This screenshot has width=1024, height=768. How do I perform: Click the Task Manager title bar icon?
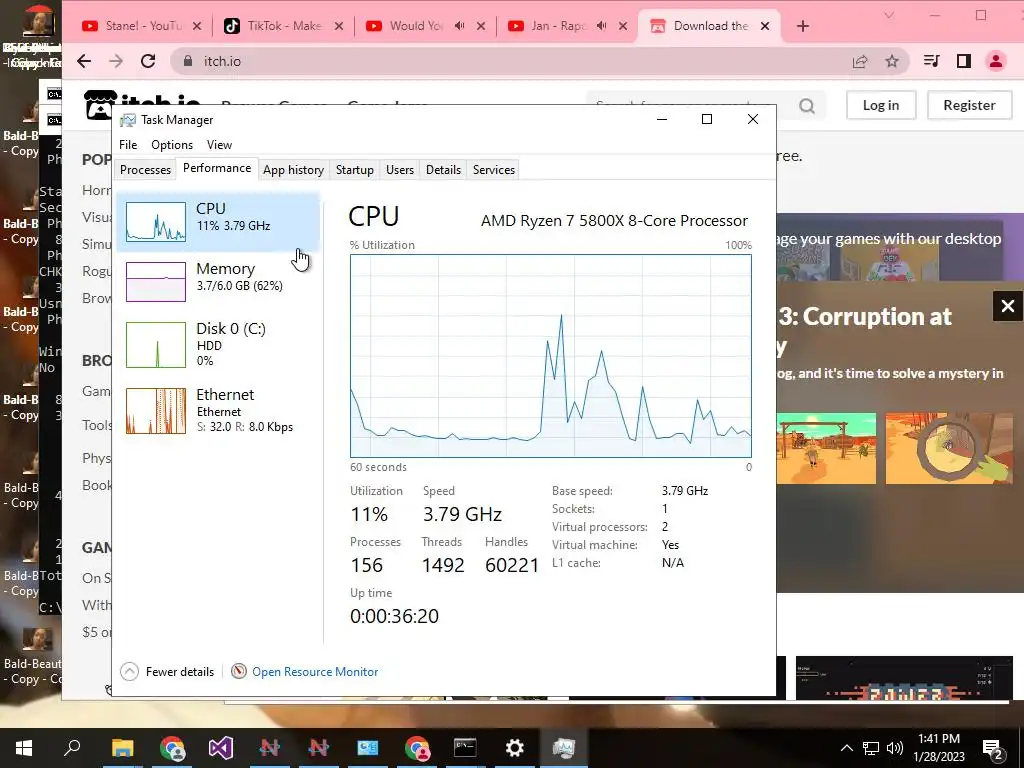point(128,120)
